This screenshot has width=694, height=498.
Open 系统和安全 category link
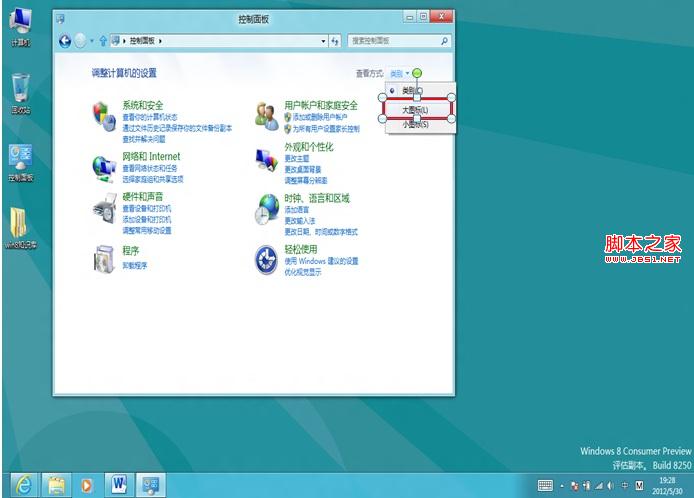tap(143, 105)
